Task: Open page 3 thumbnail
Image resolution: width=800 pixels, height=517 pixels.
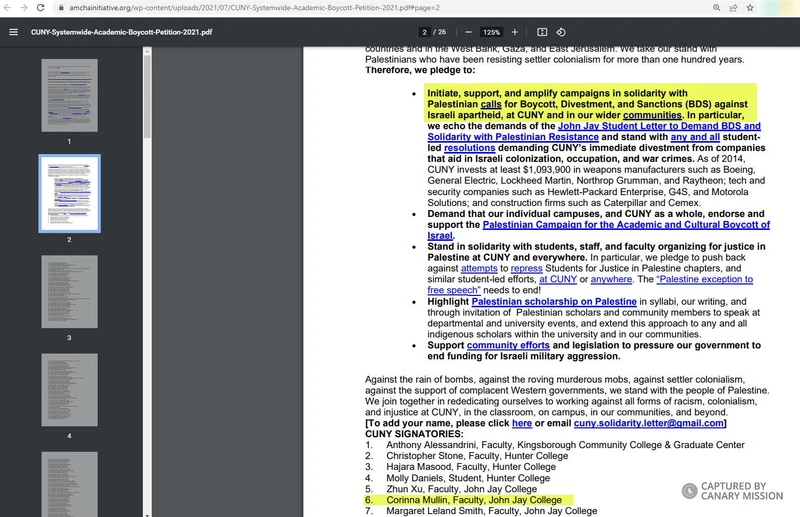Action: 69,291
